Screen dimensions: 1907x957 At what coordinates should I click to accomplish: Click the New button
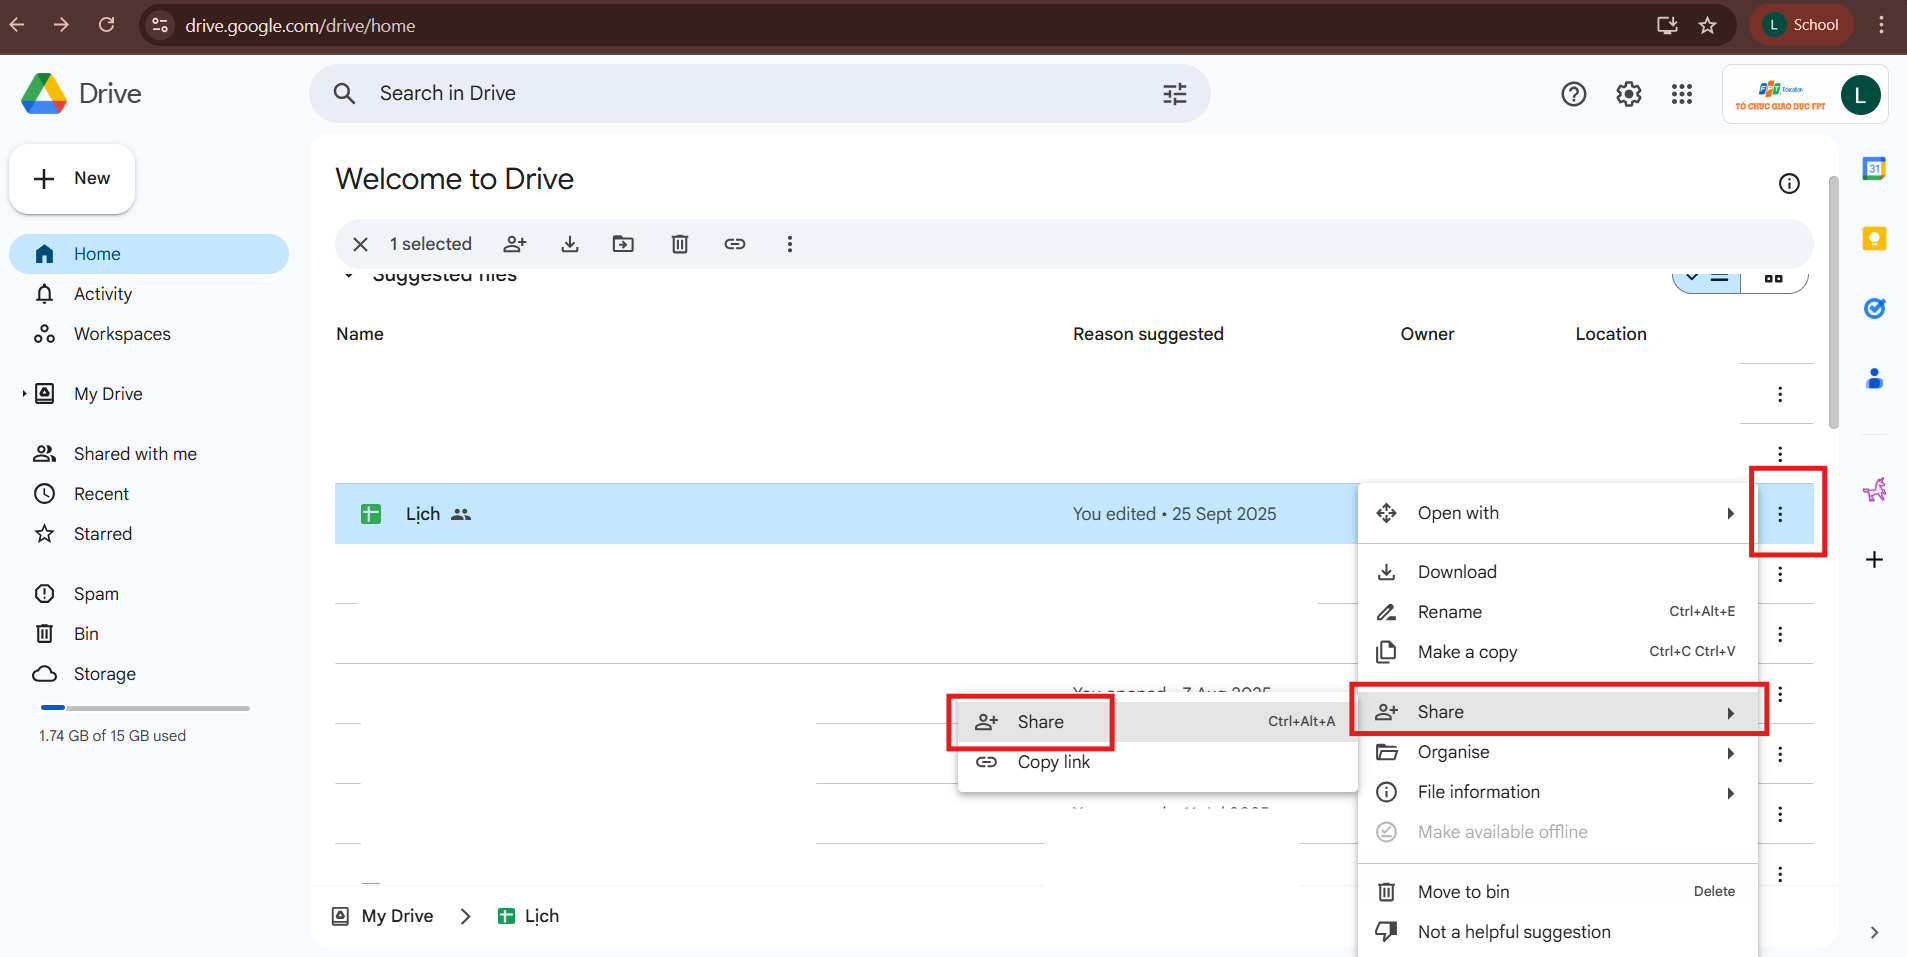72,179
